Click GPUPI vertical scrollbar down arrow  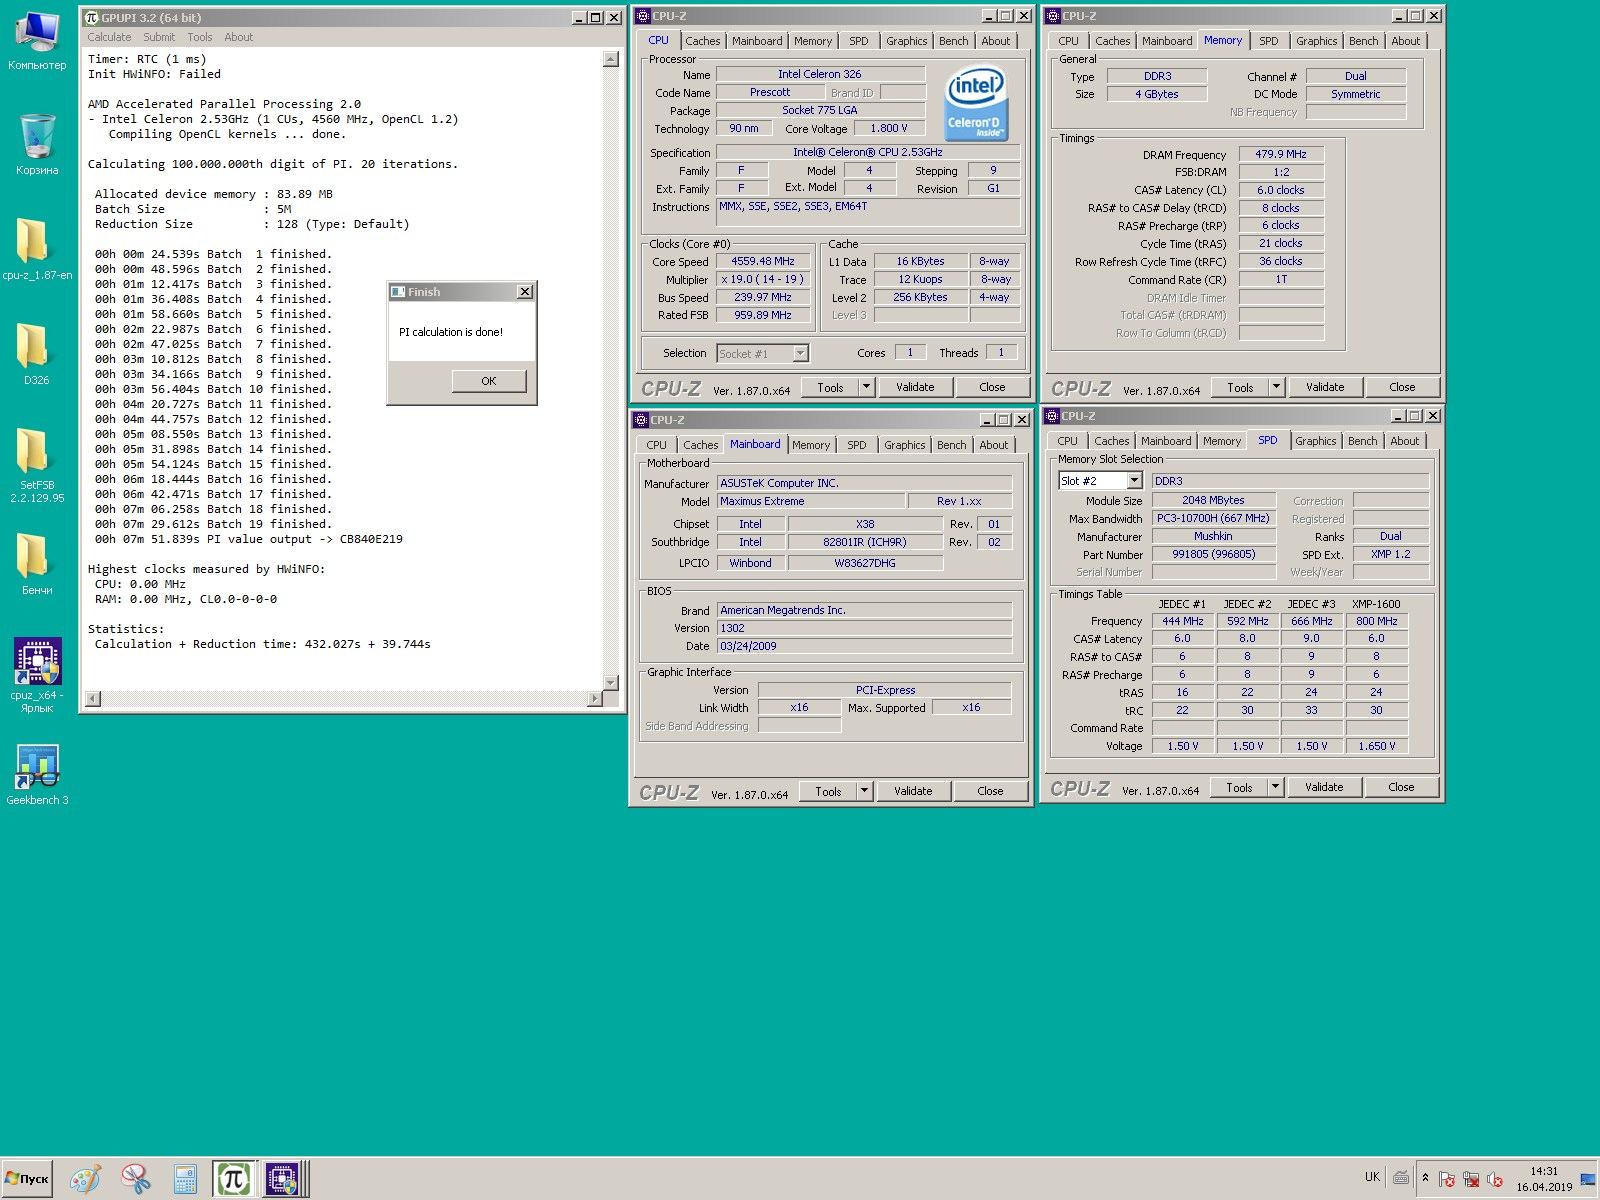click(611, 683)
